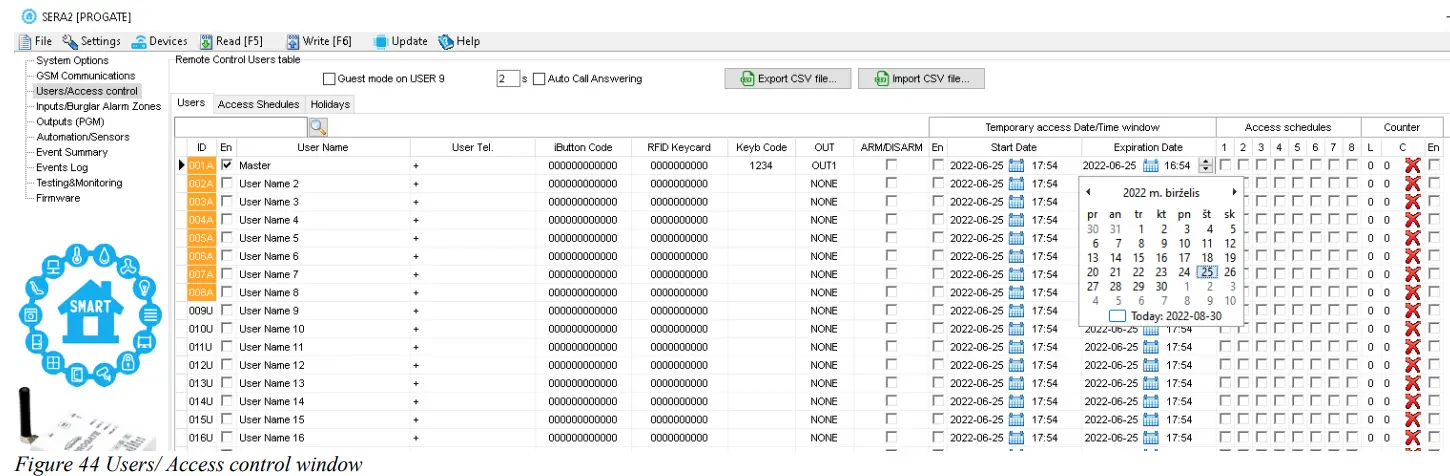Screen dimensions: 1450x476
Task: Enable Guest mode on USER 9 checkbox
Action: 329,79
